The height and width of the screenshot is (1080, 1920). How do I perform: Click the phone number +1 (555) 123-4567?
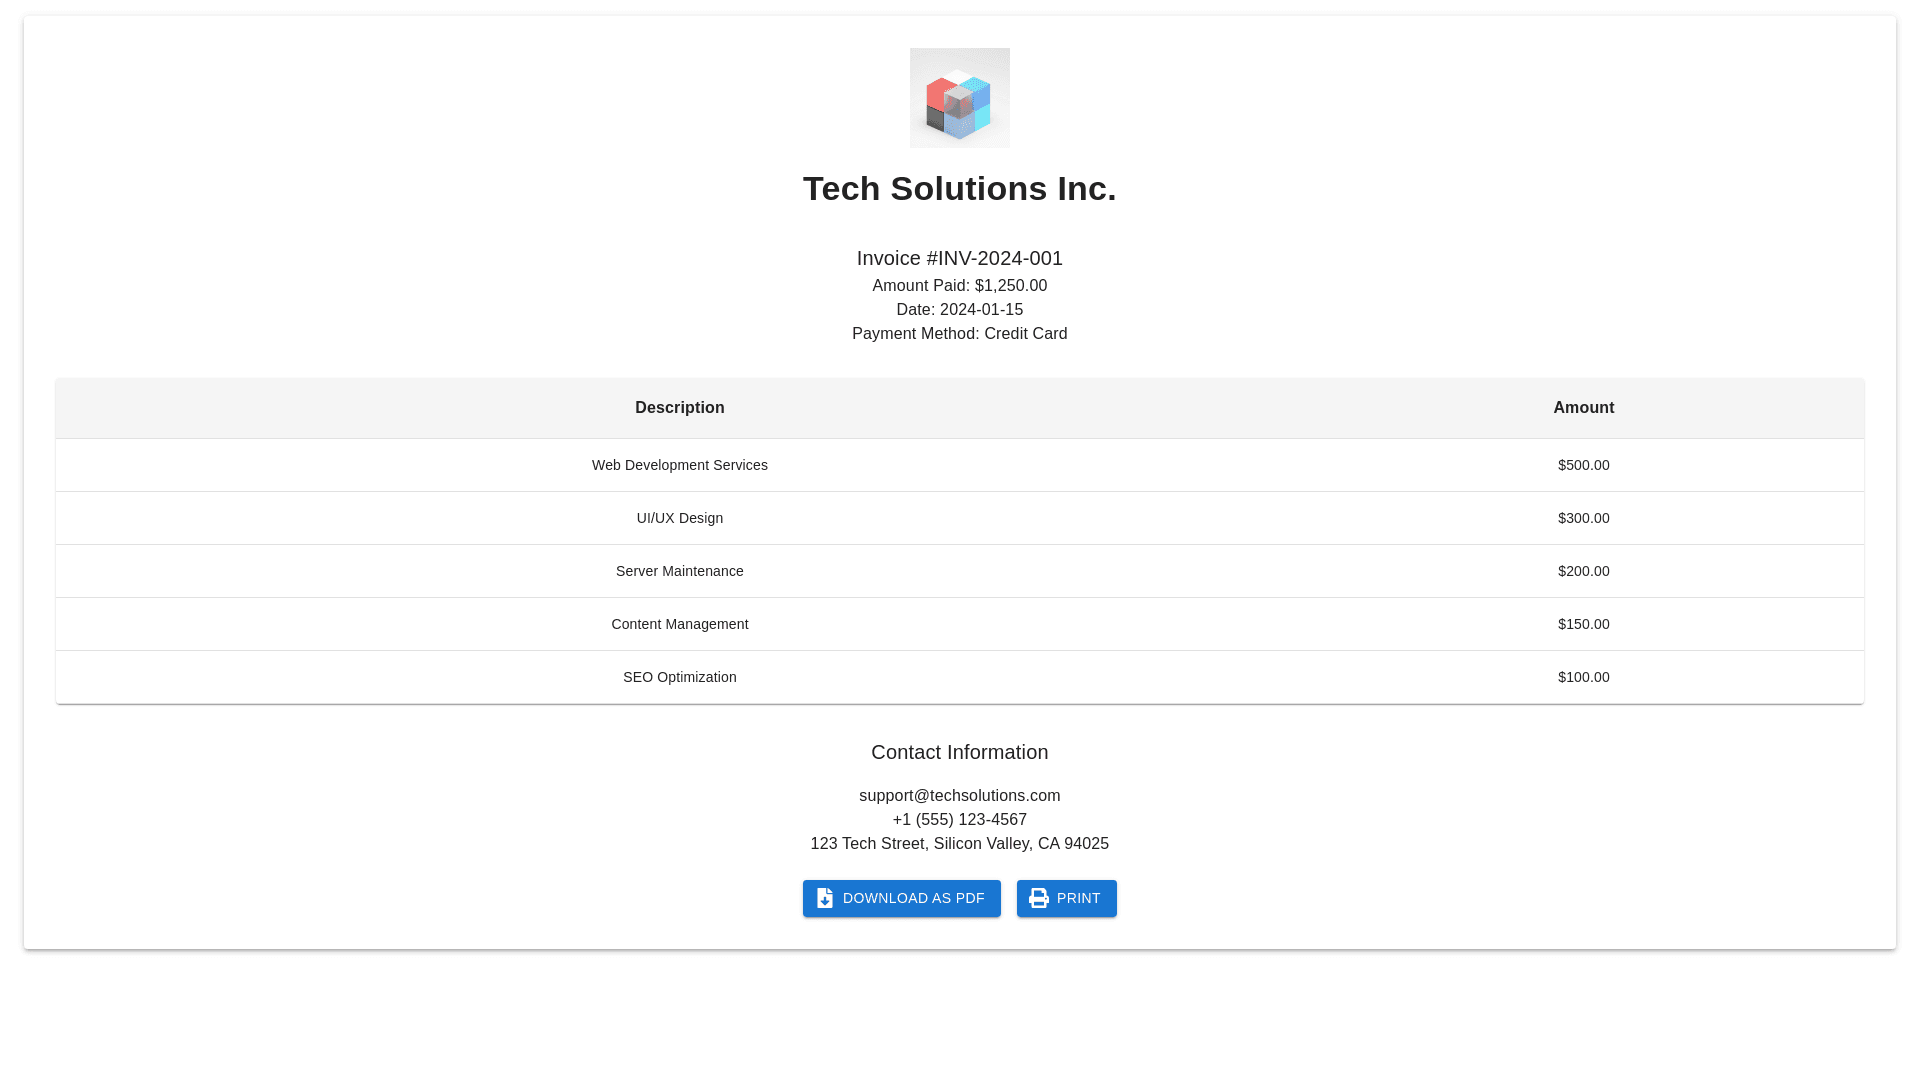click(959, 820)
